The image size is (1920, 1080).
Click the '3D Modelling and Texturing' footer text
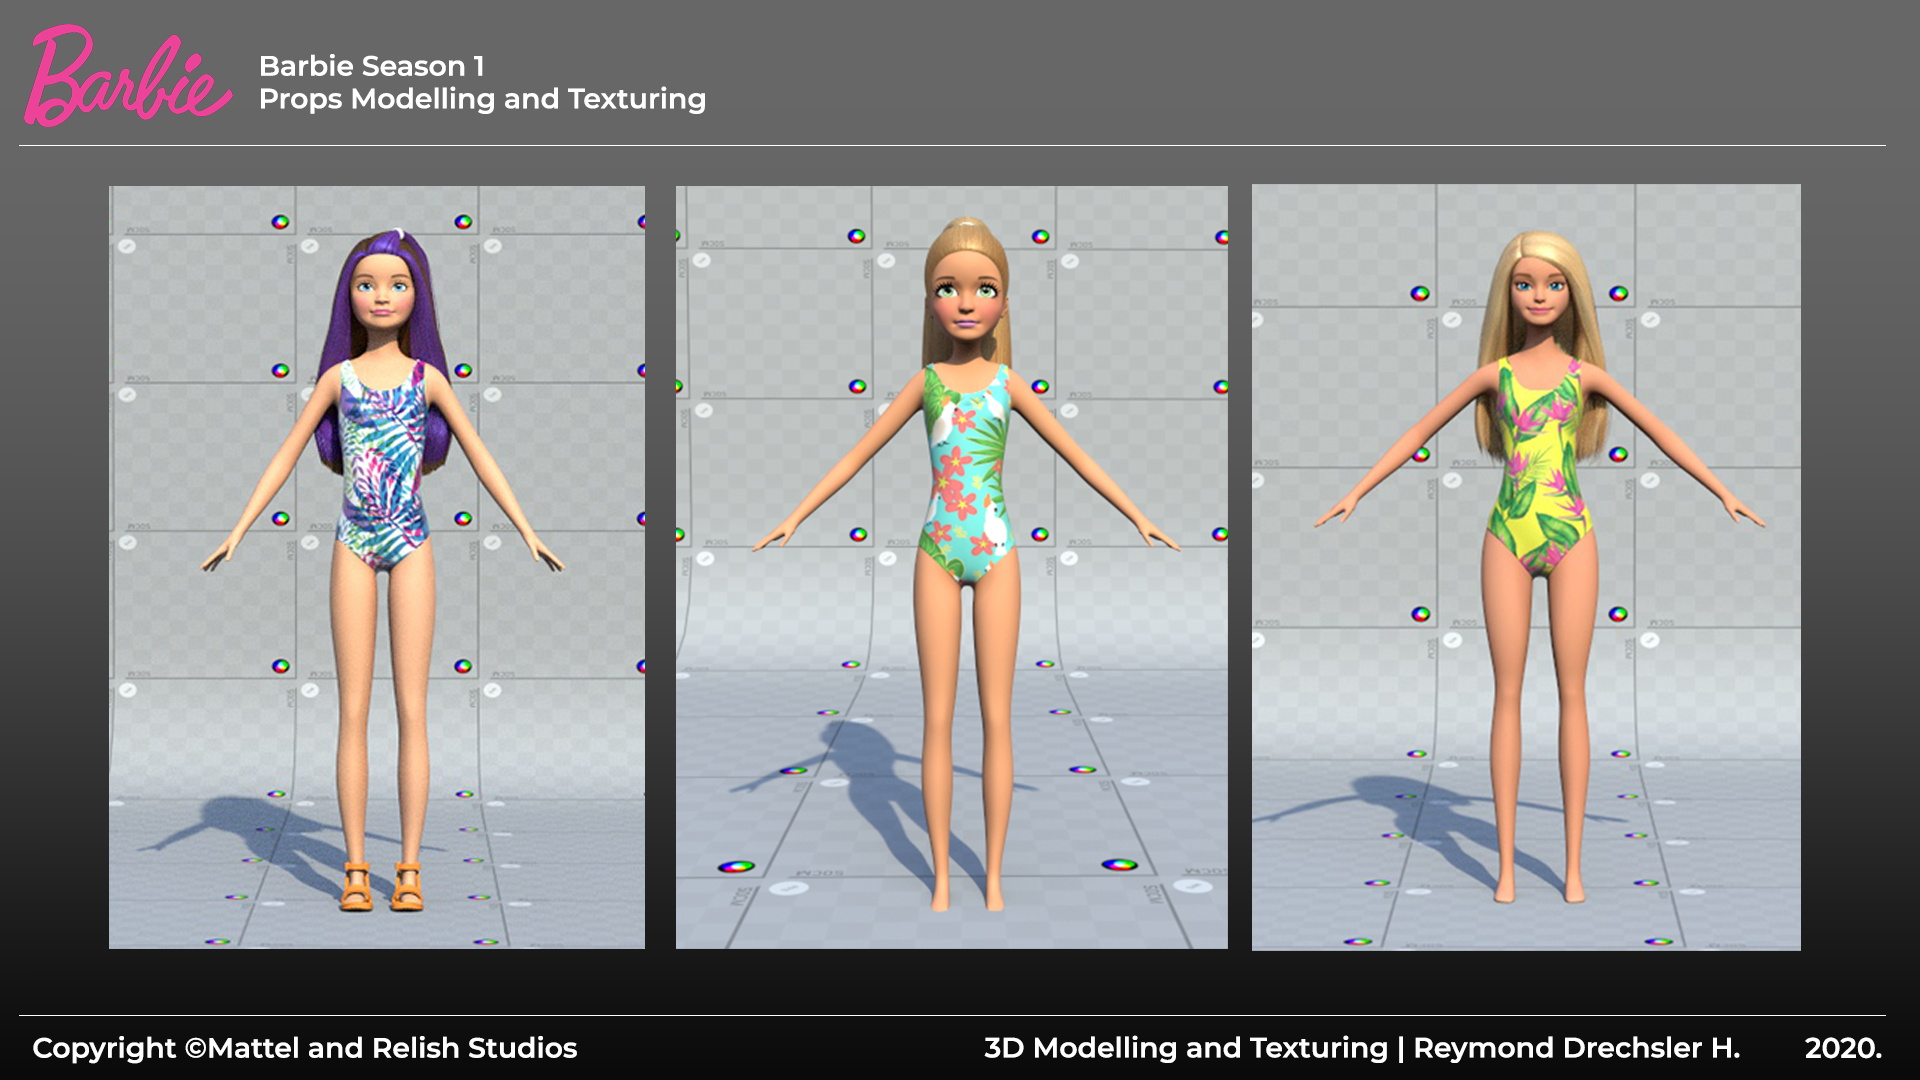pyautogui.click(x=1185, y=1047)
